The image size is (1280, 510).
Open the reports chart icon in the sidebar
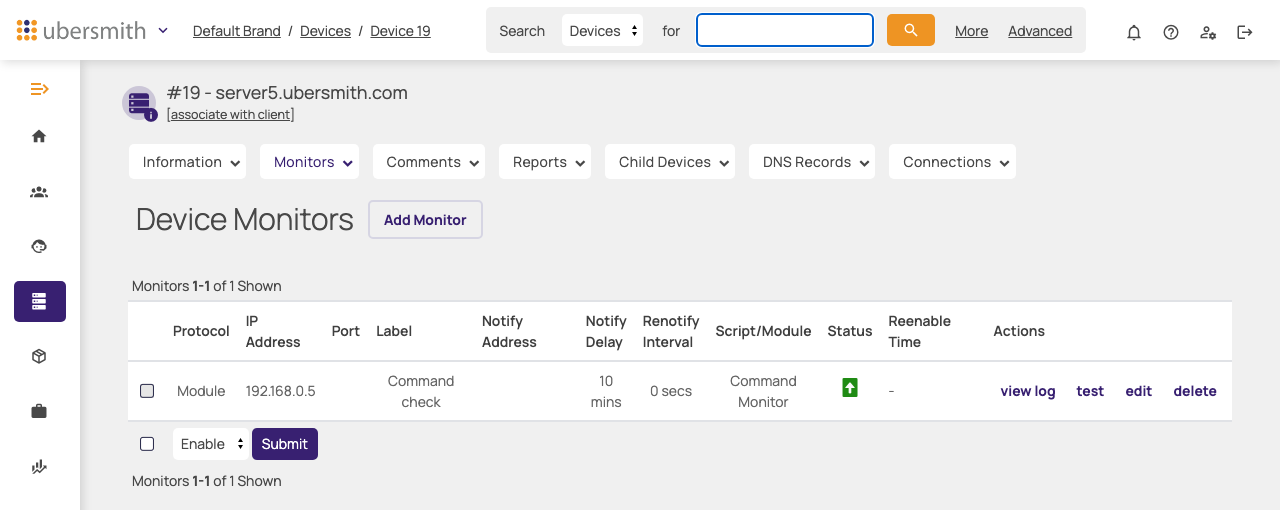point(39,466)
